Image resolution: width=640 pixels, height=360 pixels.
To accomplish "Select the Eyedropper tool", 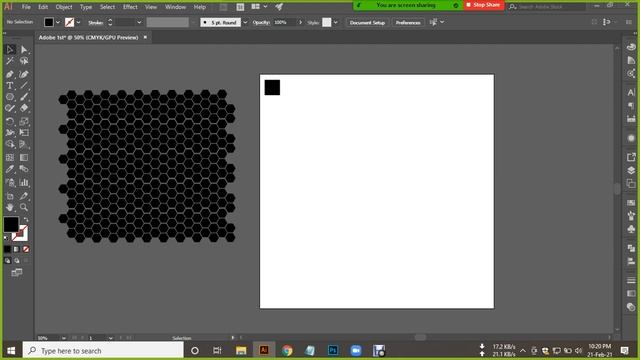I will pos(10,169).
